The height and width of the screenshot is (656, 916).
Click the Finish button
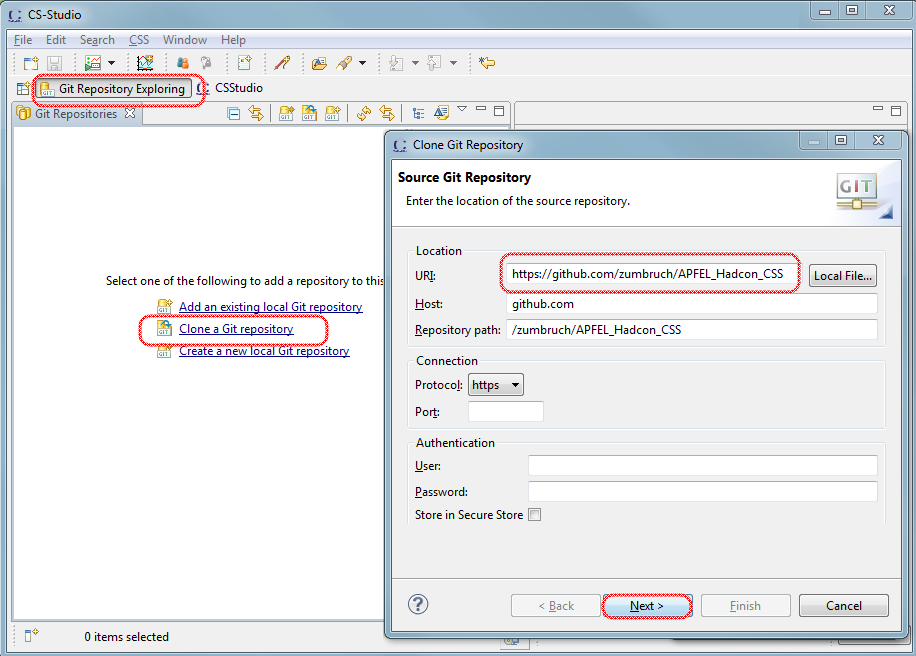click(745, 606)
